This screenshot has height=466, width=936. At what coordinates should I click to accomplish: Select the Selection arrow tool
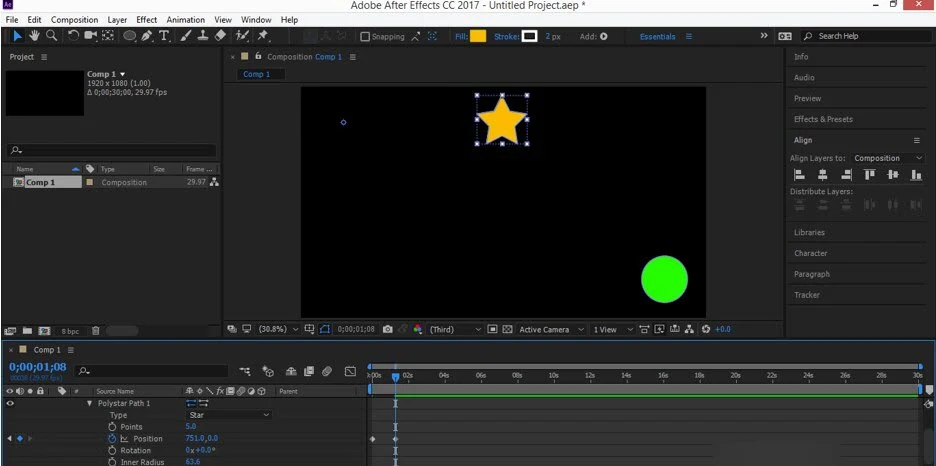(x=17, y=36)
